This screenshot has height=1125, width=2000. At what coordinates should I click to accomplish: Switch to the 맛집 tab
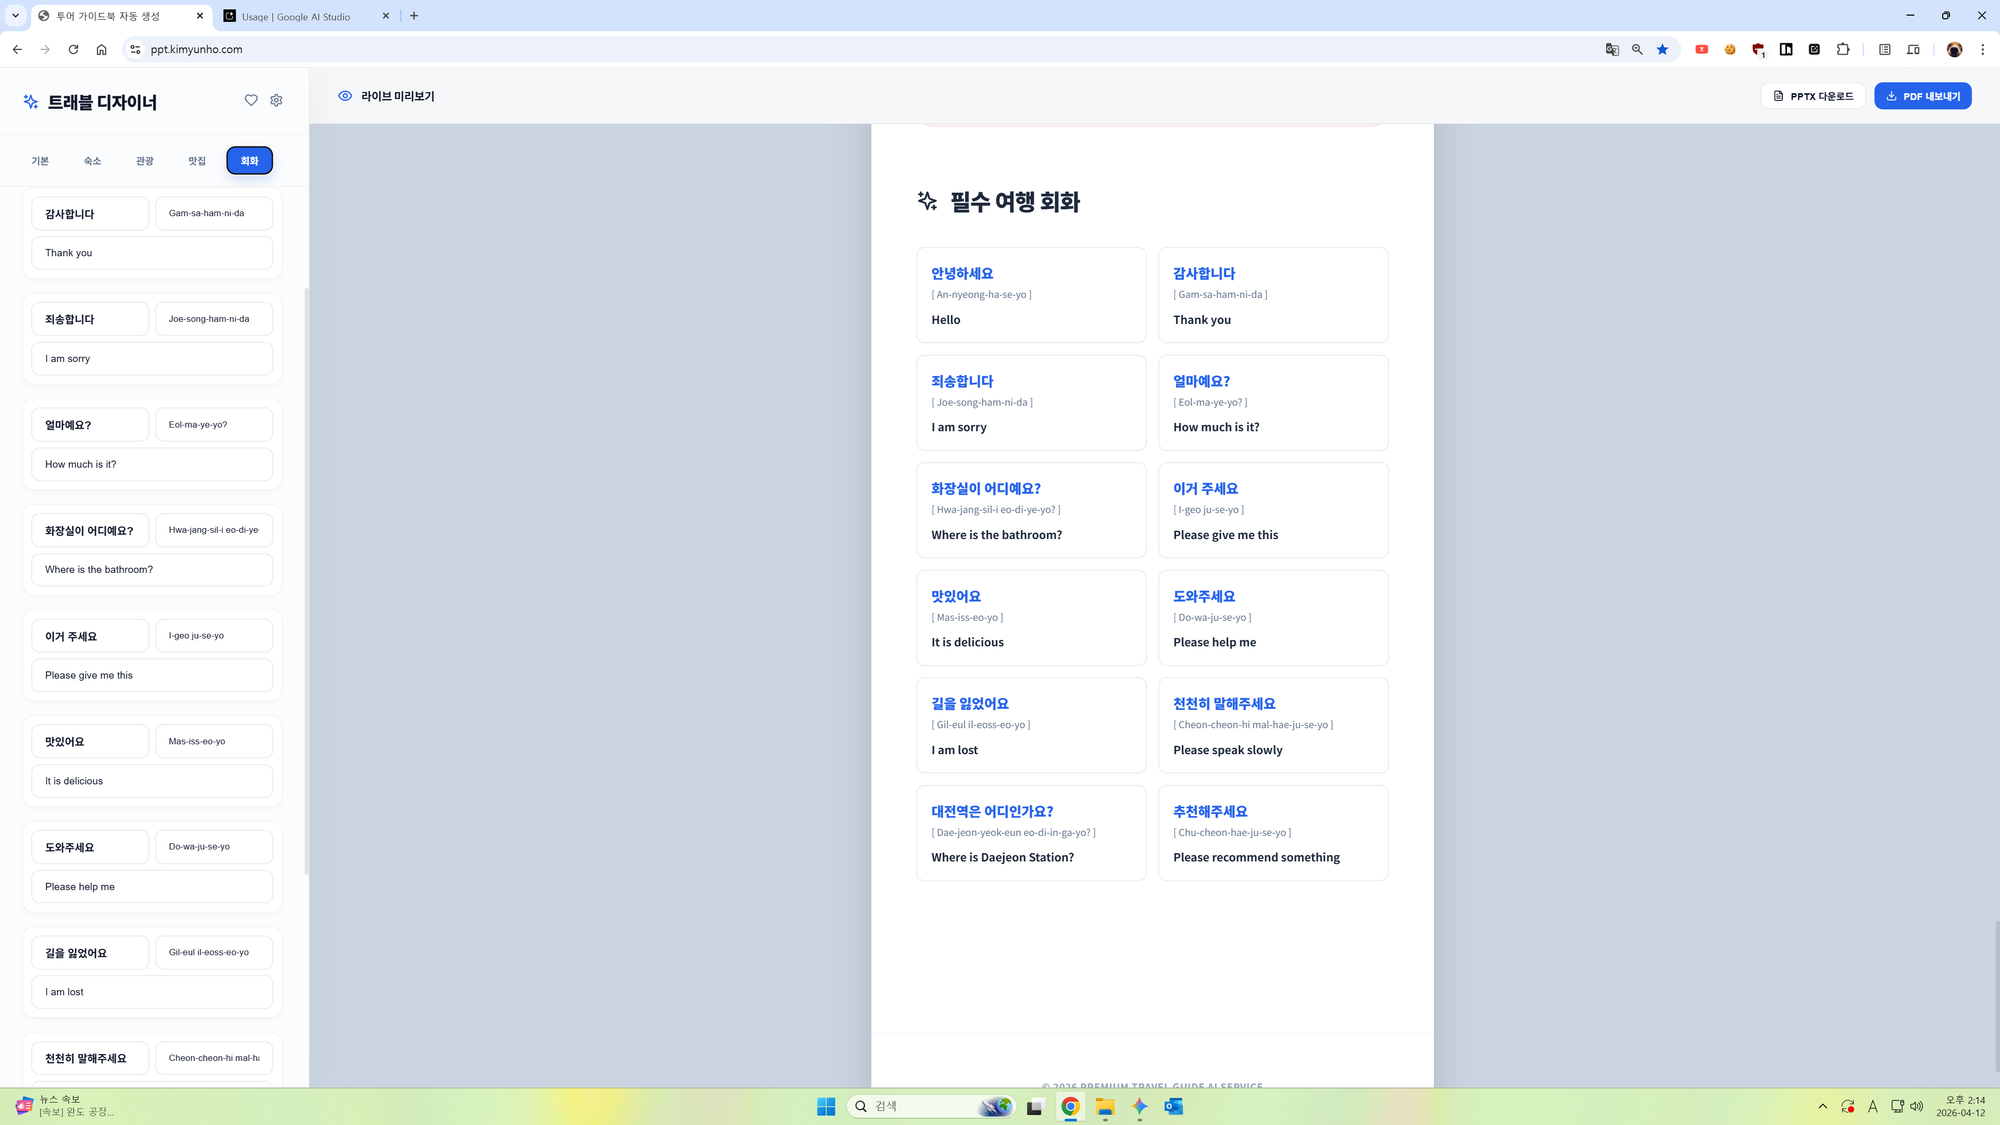pyautogui.click(x=197, y=161)
